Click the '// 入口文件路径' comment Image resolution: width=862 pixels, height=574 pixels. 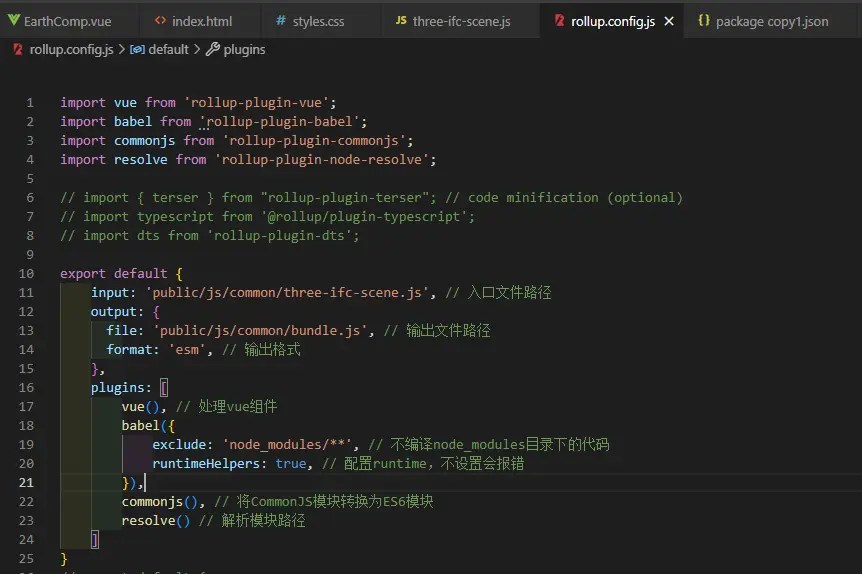coord(498,292)
